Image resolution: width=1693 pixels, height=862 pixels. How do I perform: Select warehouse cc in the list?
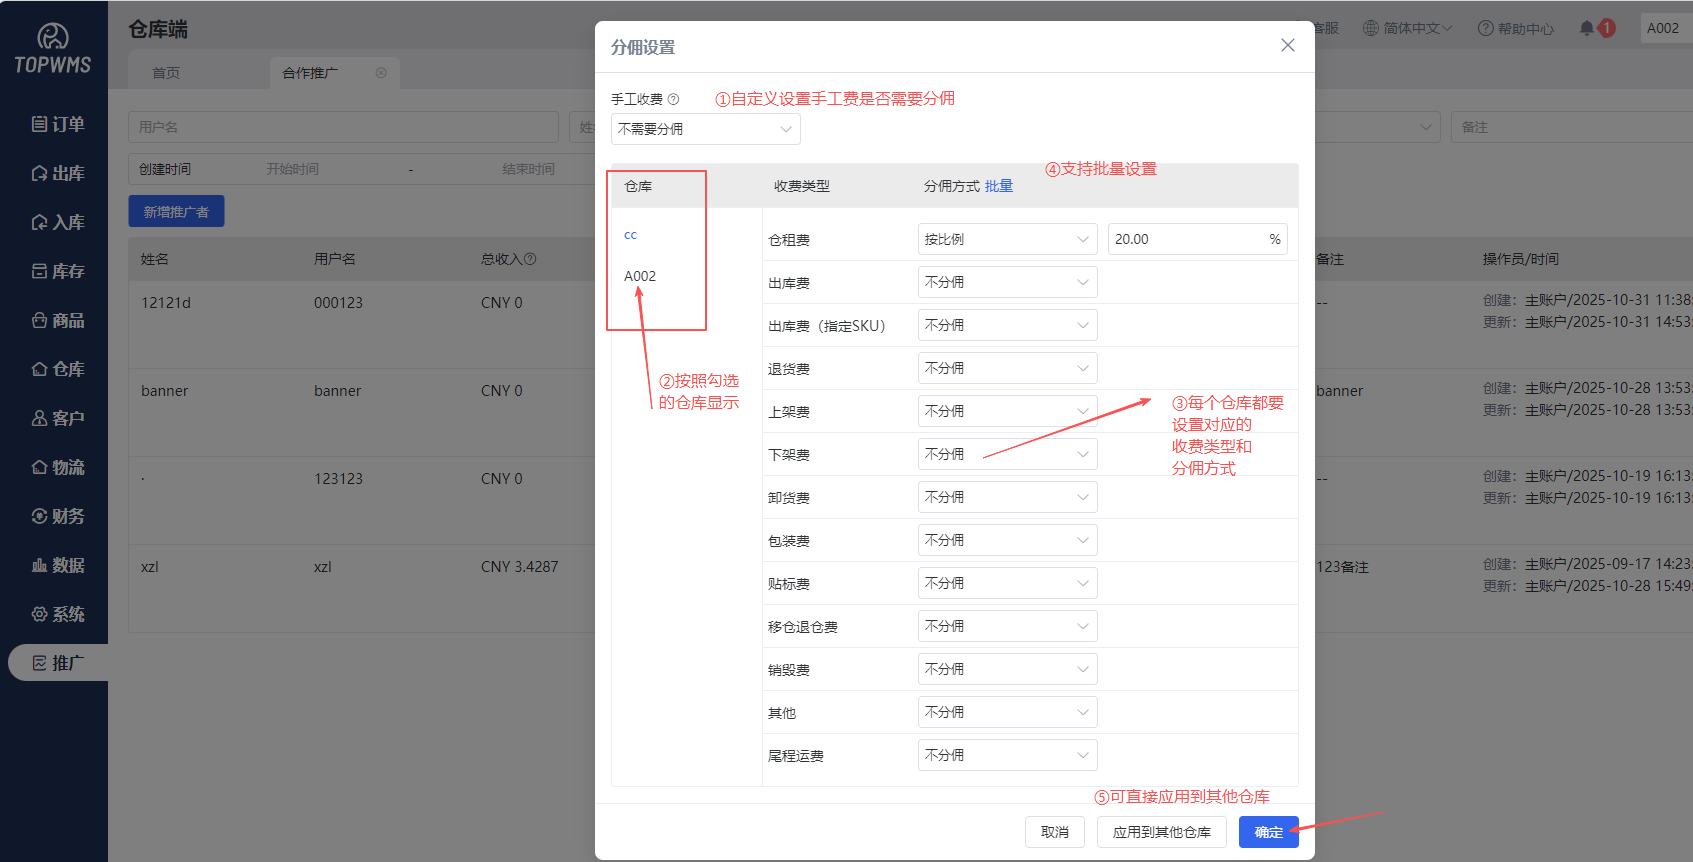[630, 235]
